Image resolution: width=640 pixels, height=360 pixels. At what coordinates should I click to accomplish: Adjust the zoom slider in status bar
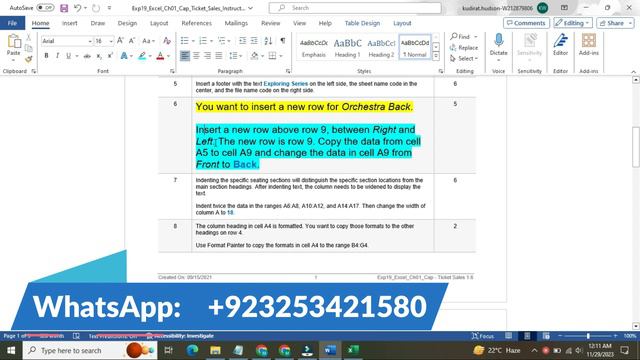coord(588,336)
